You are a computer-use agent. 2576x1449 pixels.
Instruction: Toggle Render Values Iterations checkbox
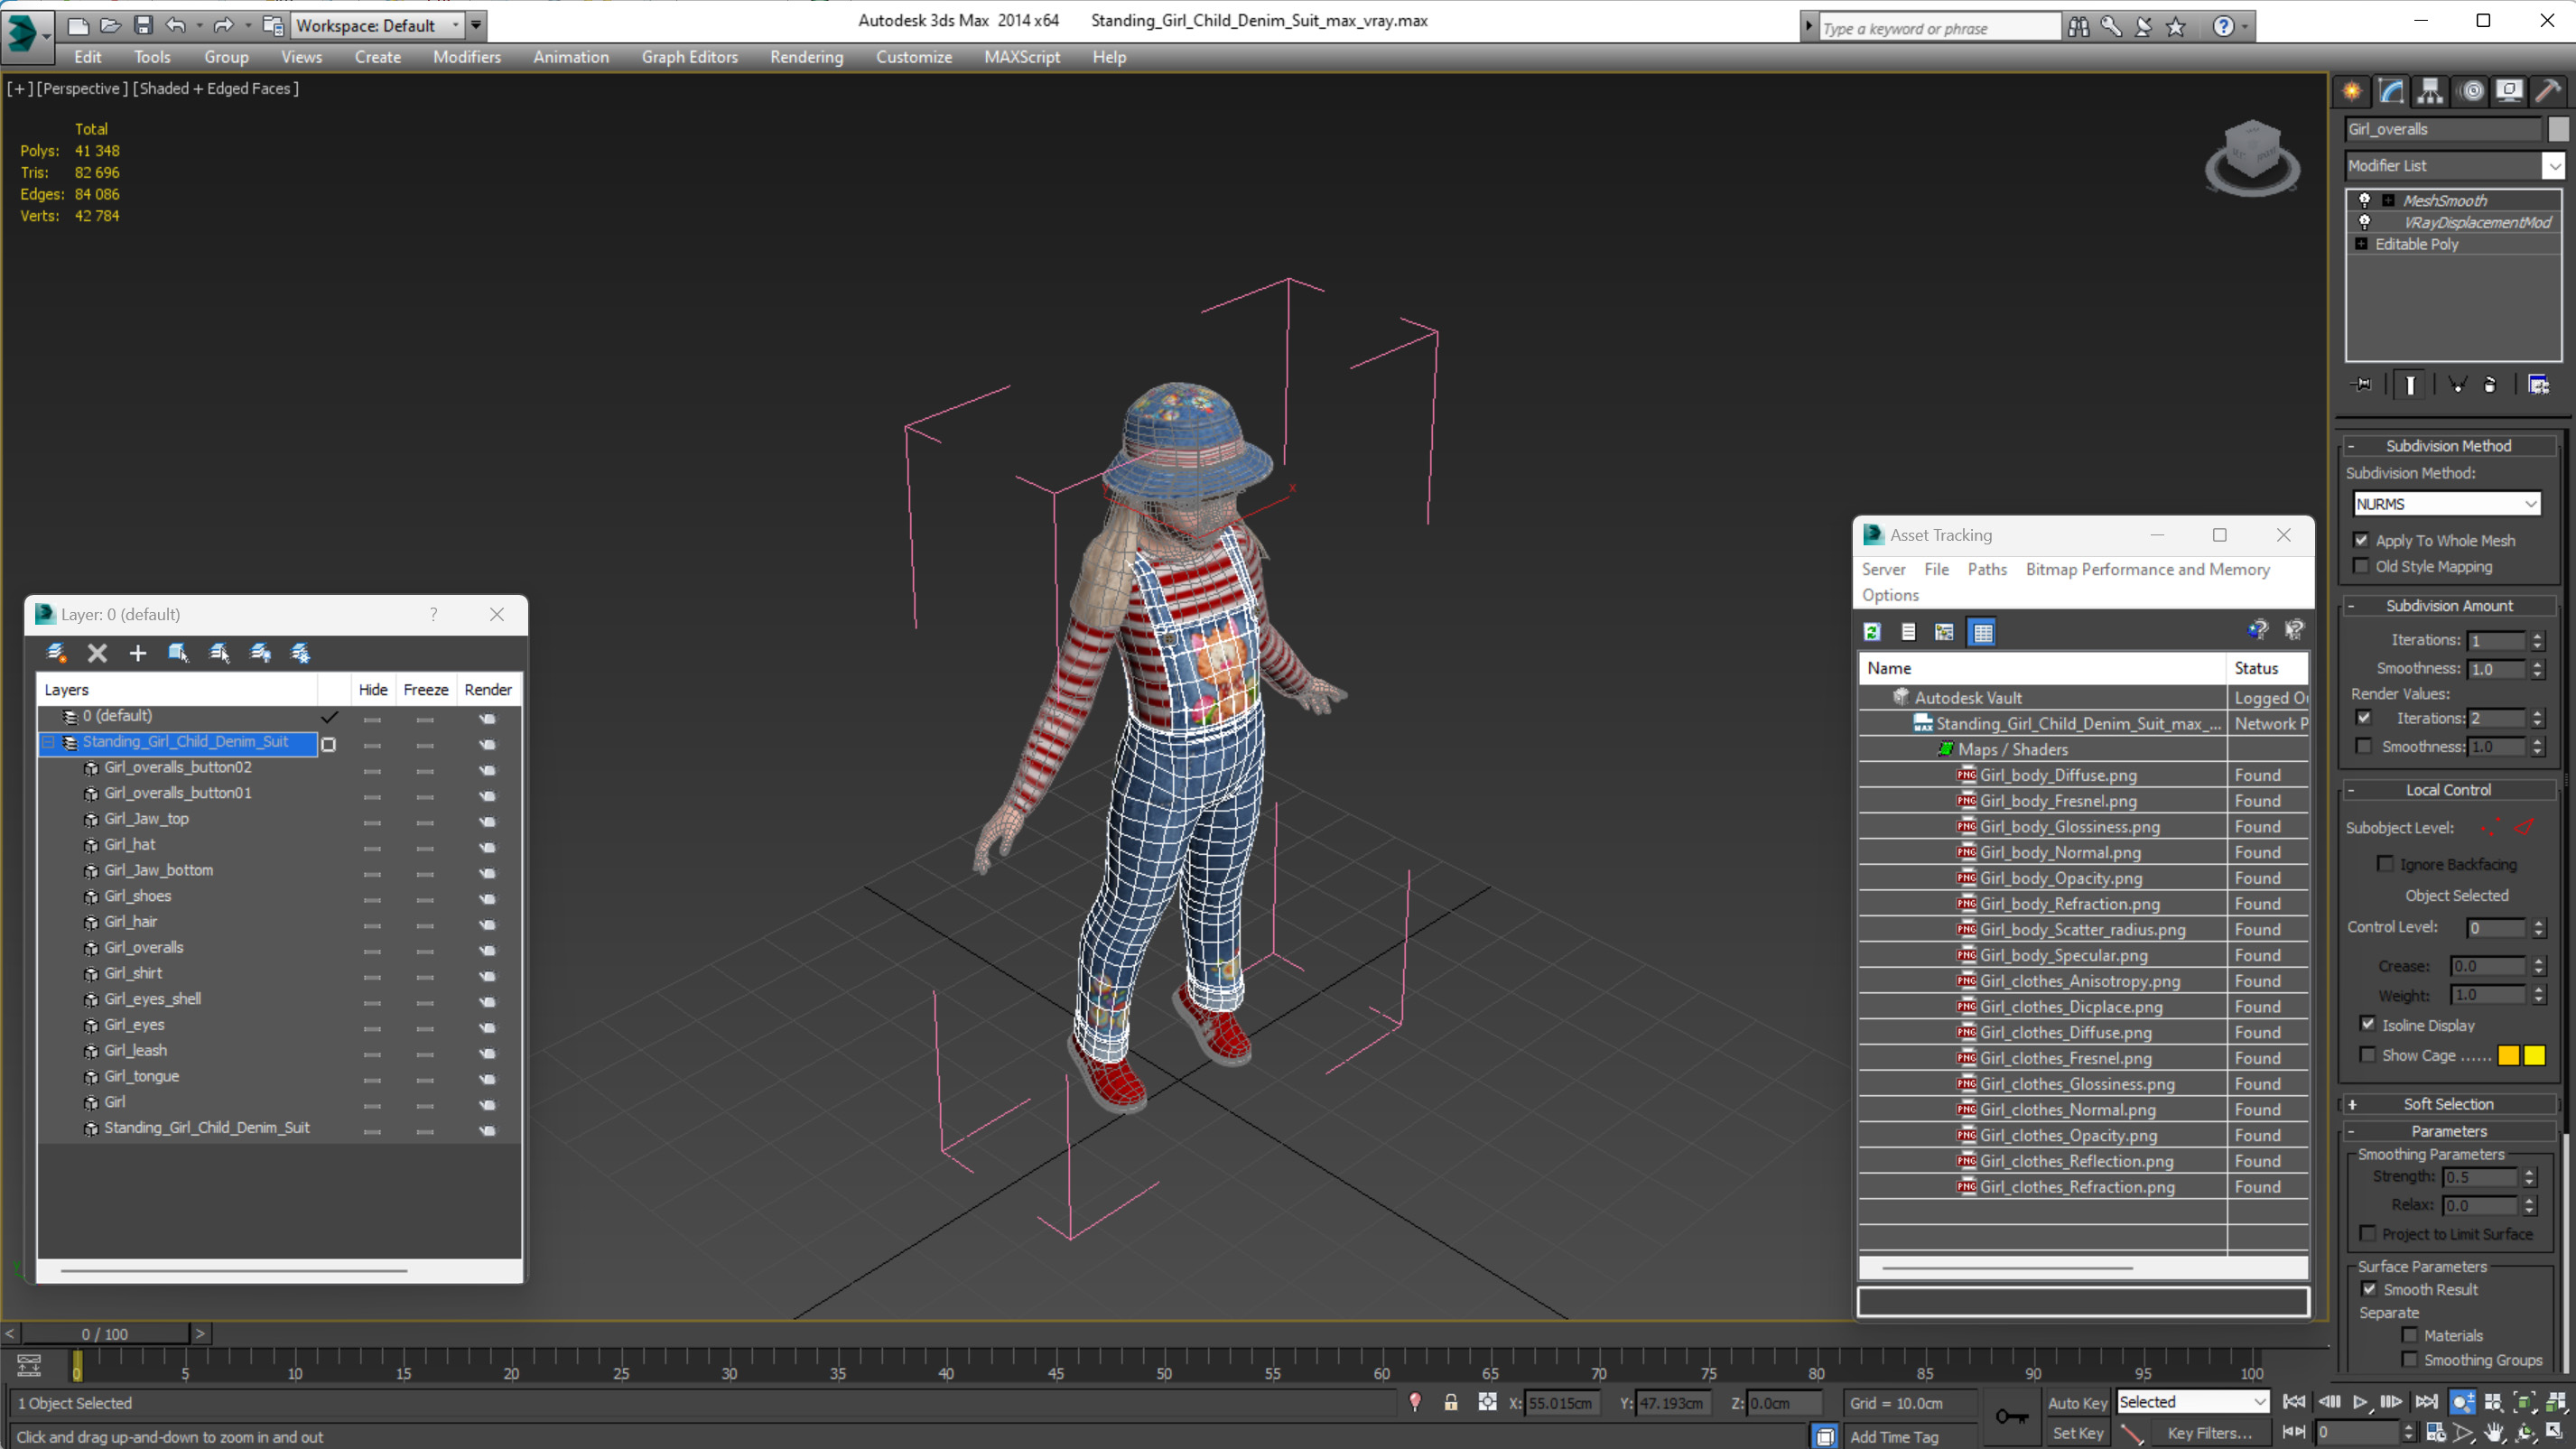pos(2364,718)
